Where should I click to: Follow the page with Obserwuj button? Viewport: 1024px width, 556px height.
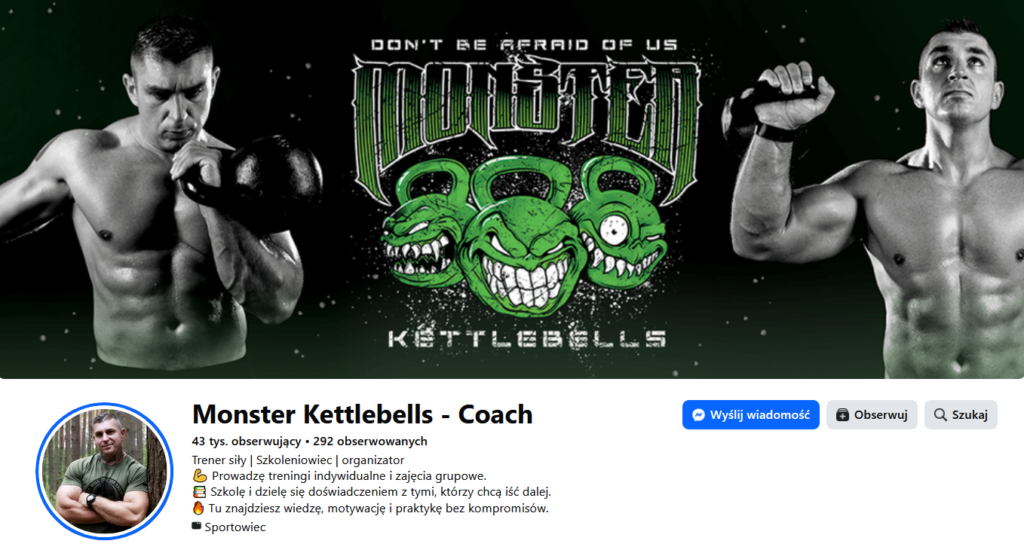tap(872, 415)
